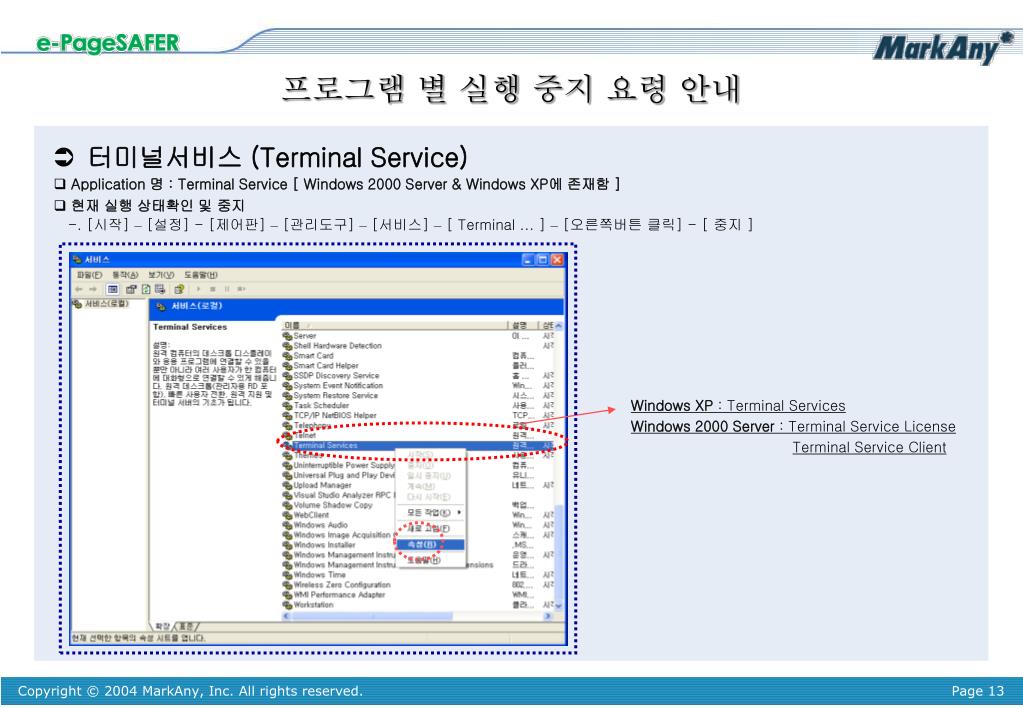Viewport: 1023px width, 708px height.
Task: Click the e-PageSAFER logo
Action: pos(108,43)
